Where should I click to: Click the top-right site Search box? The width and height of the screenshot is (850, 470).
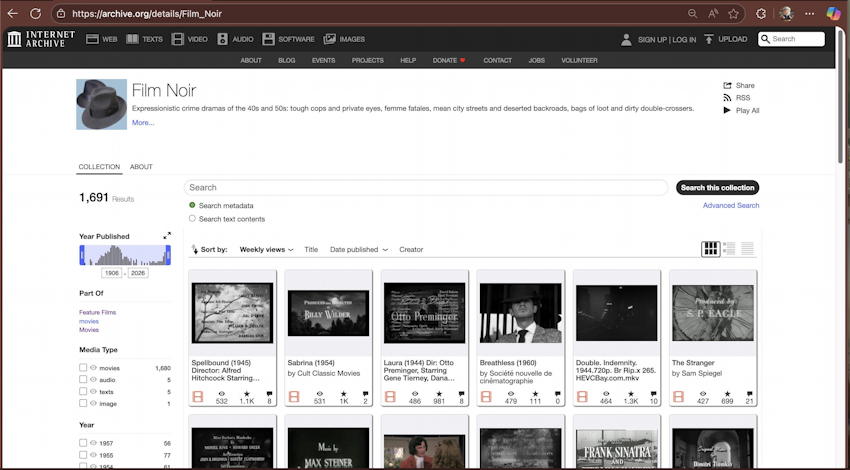tap(791, 39)
